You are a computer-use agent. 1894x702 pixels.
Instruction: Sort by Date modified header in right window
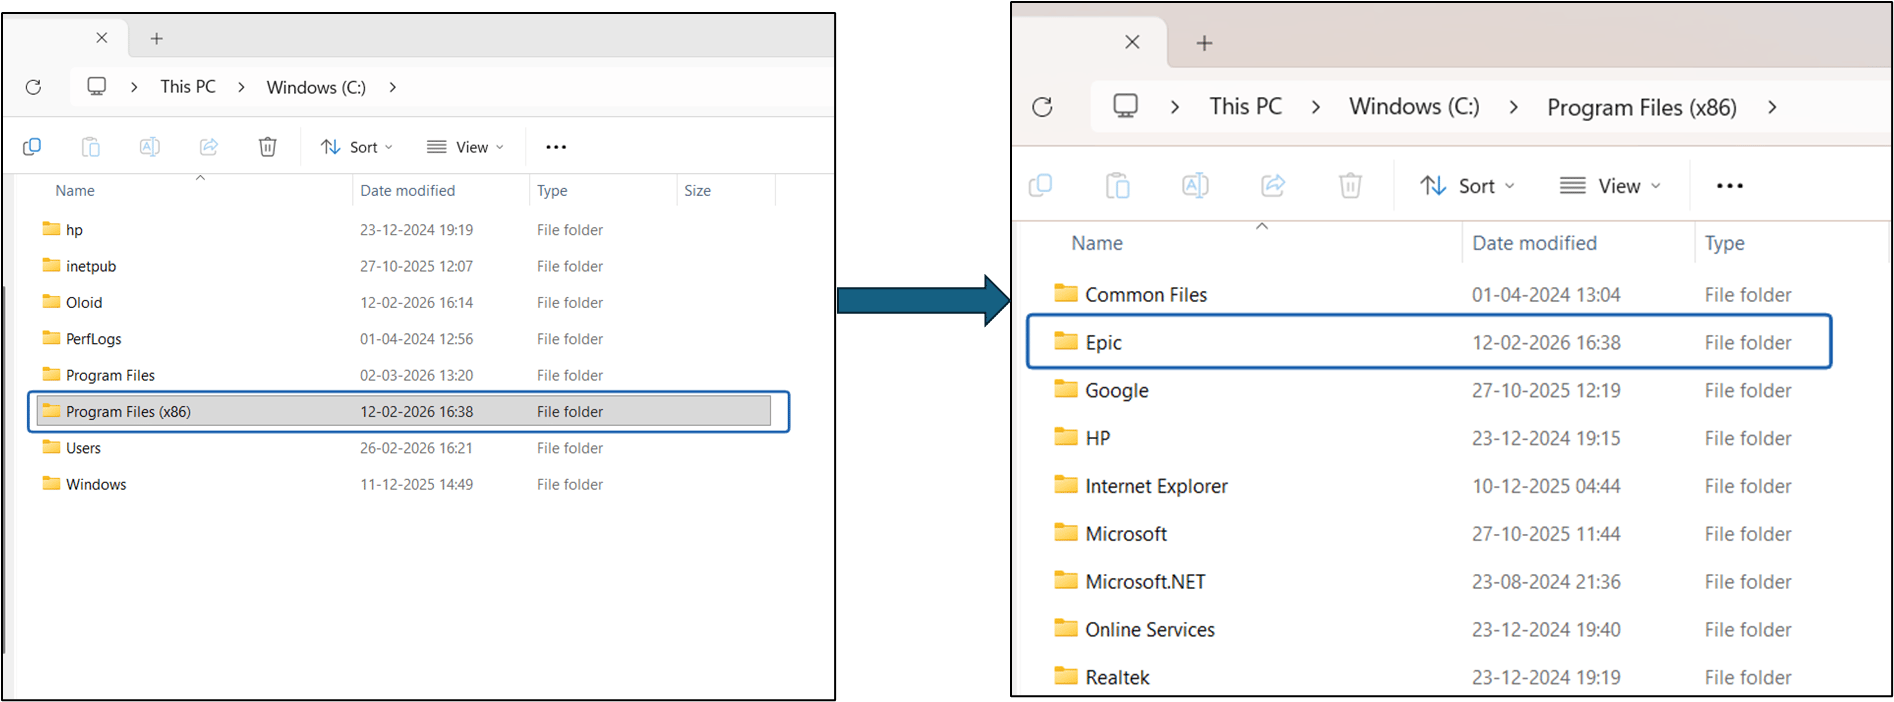1534,243
